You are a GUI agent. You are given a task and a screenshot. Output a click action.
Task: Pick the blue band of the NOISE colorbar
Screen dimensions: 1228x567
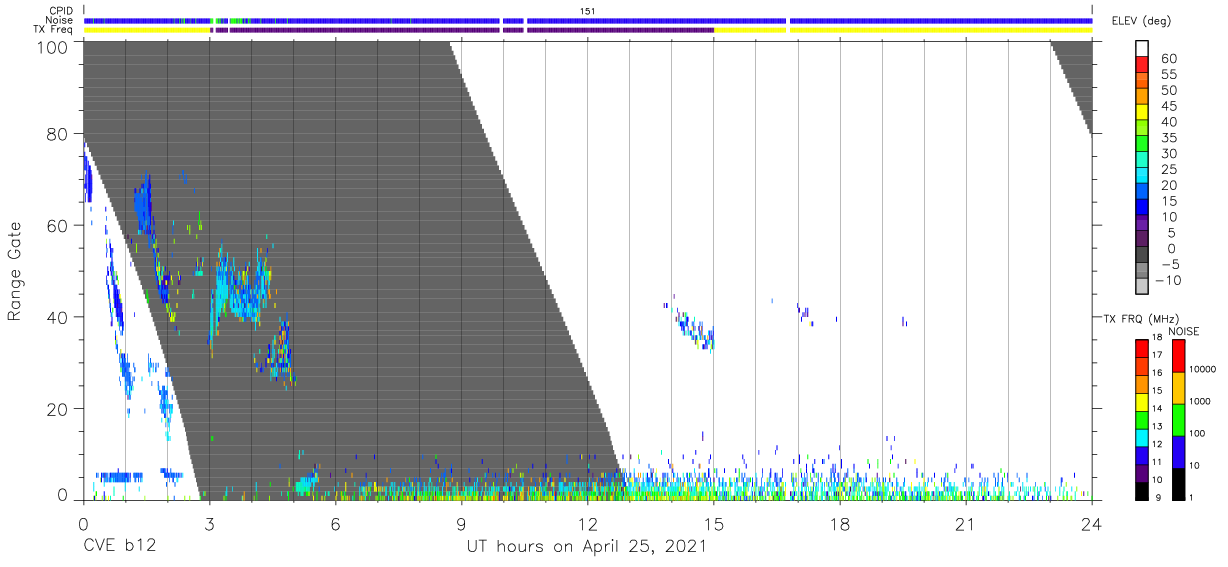[x=1178, y=451]
